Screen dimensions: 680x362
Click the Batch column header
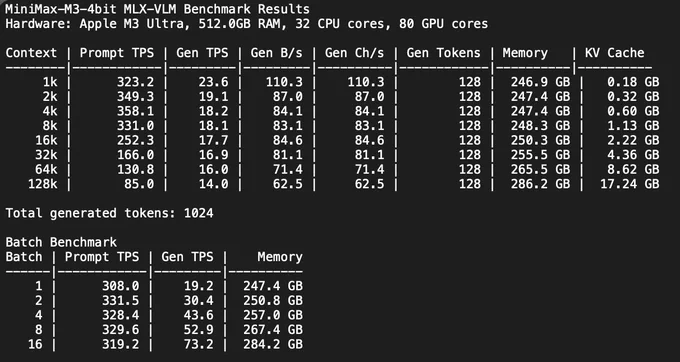[24, 257]
